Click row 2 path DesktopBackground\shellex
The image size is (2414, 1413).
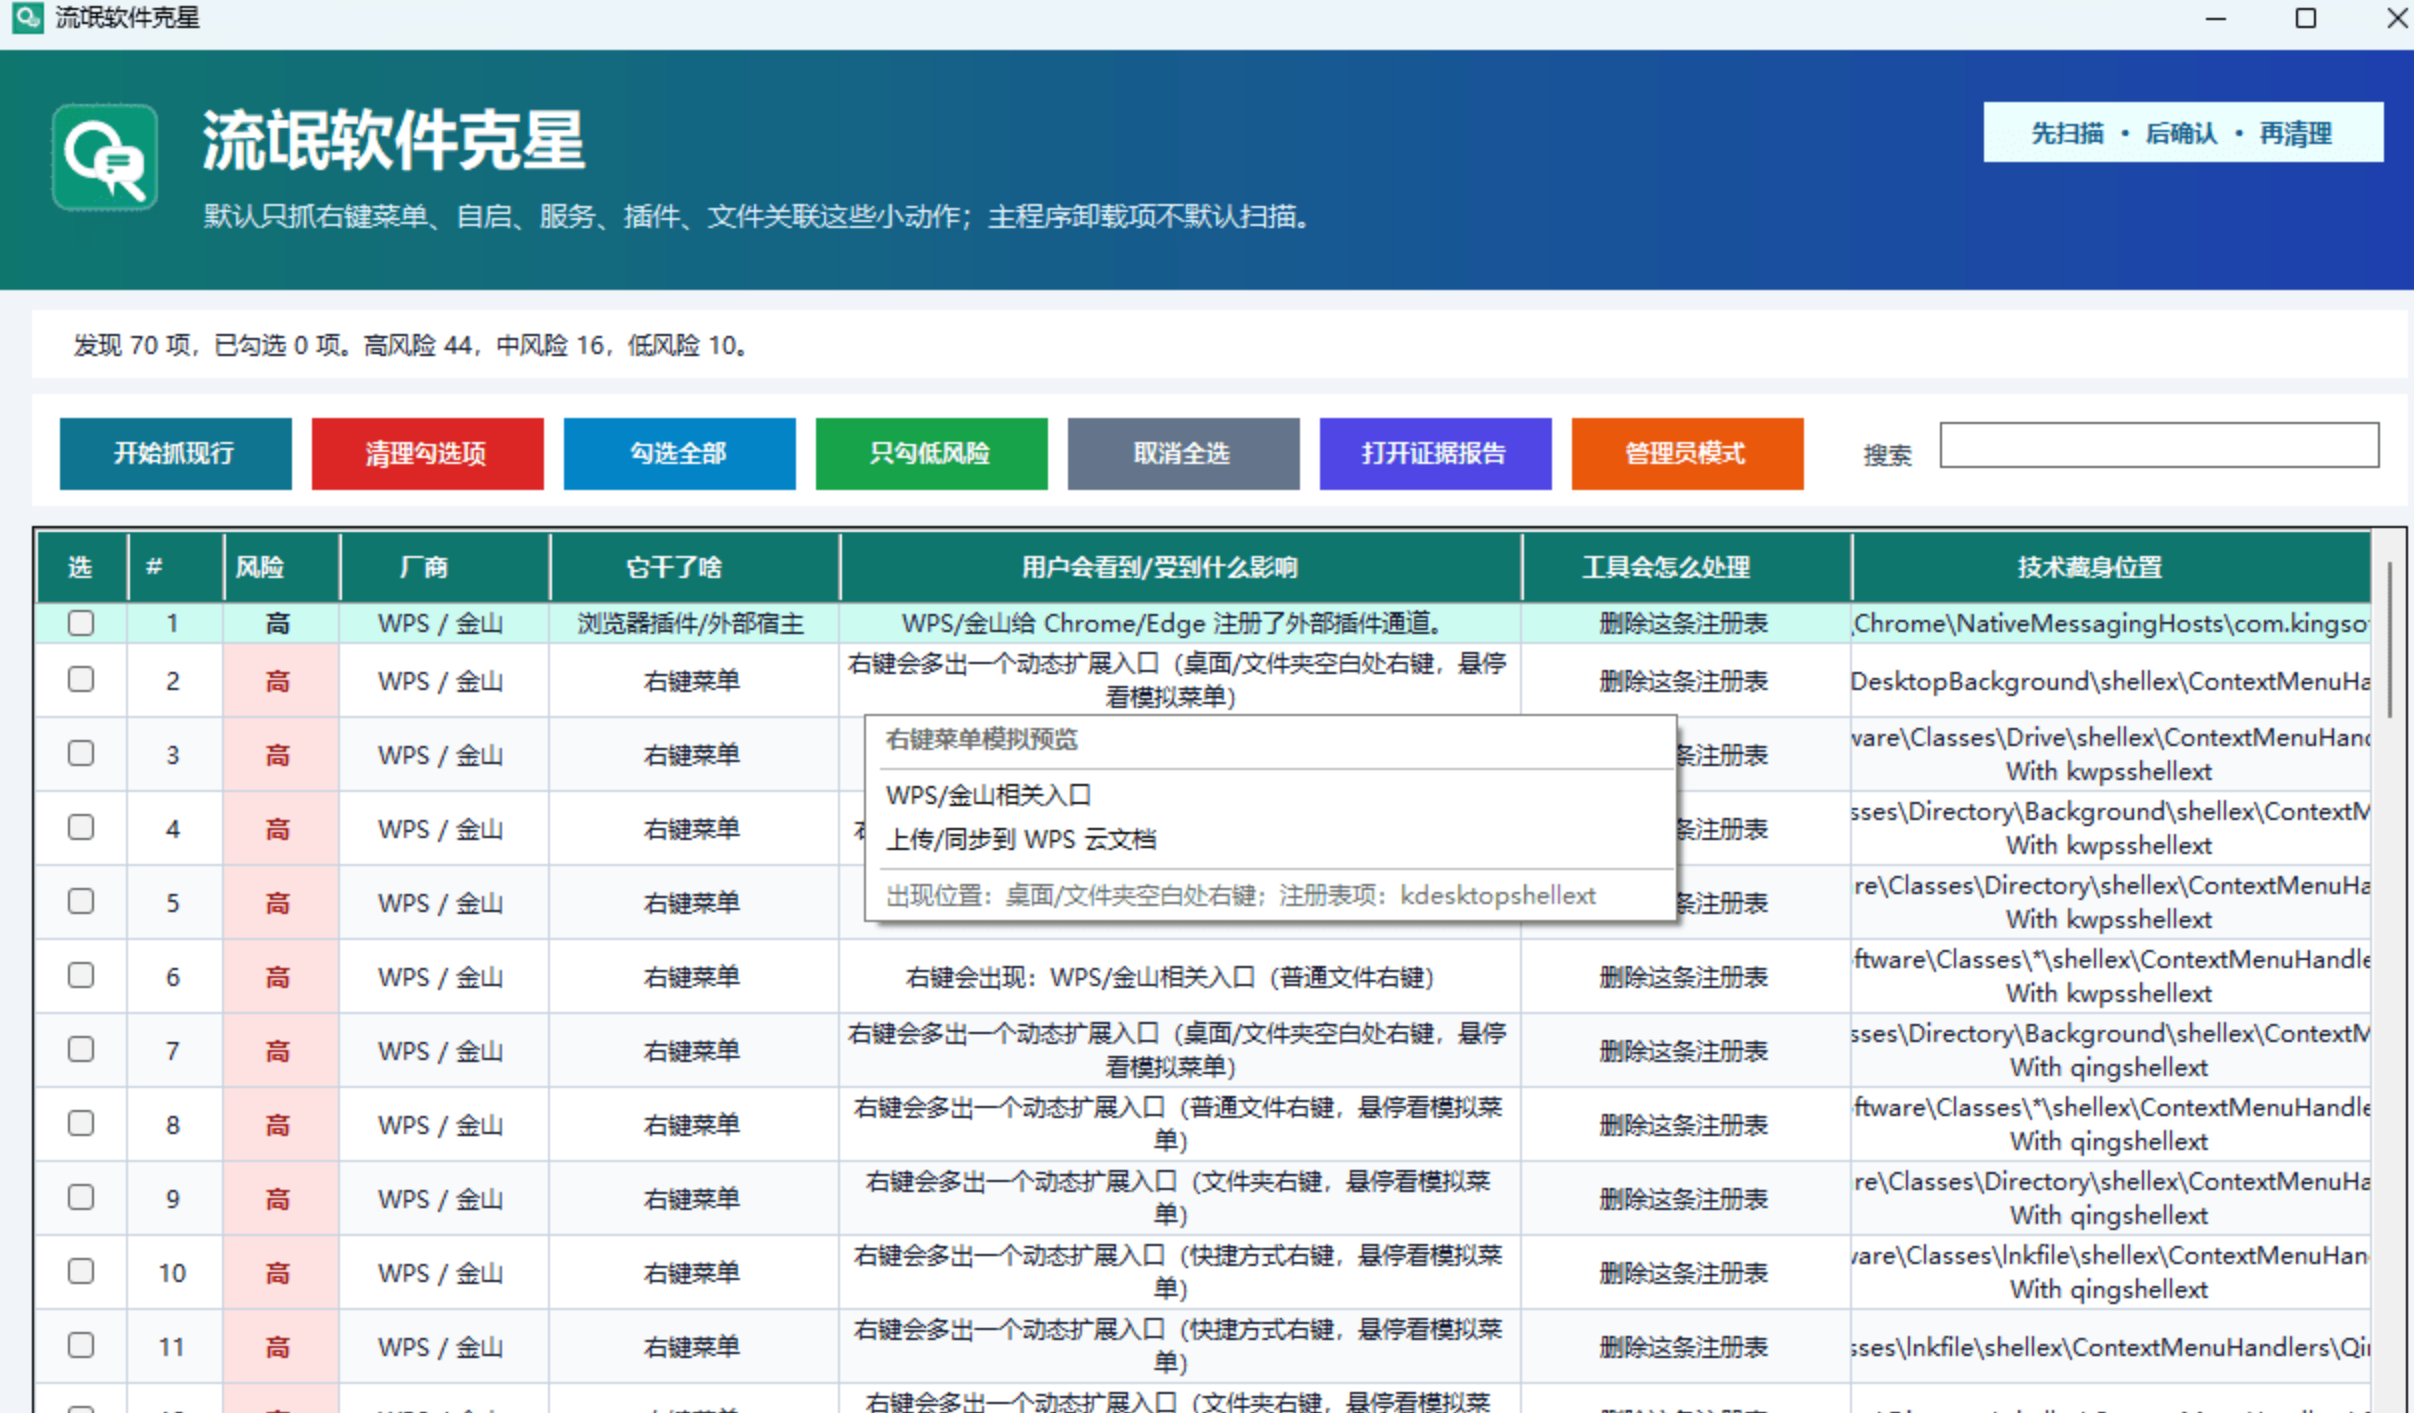point(2111,681)
